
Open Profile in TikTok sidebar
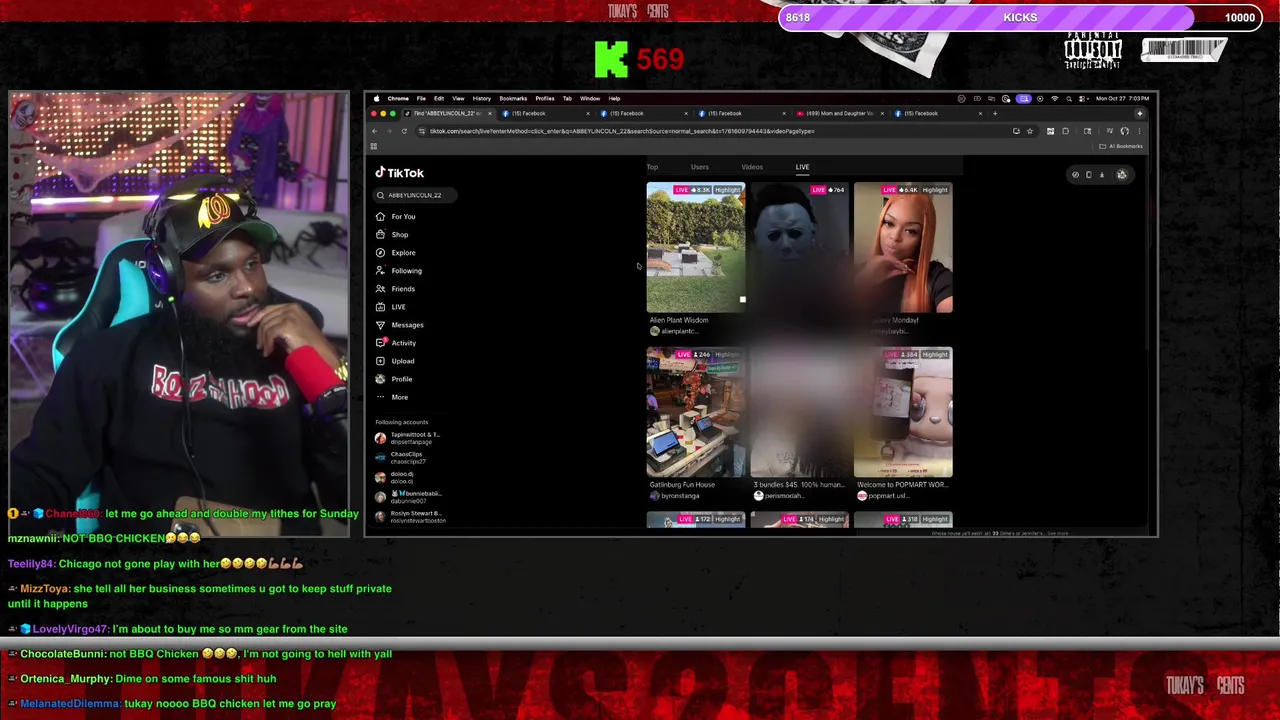point(394,378)
